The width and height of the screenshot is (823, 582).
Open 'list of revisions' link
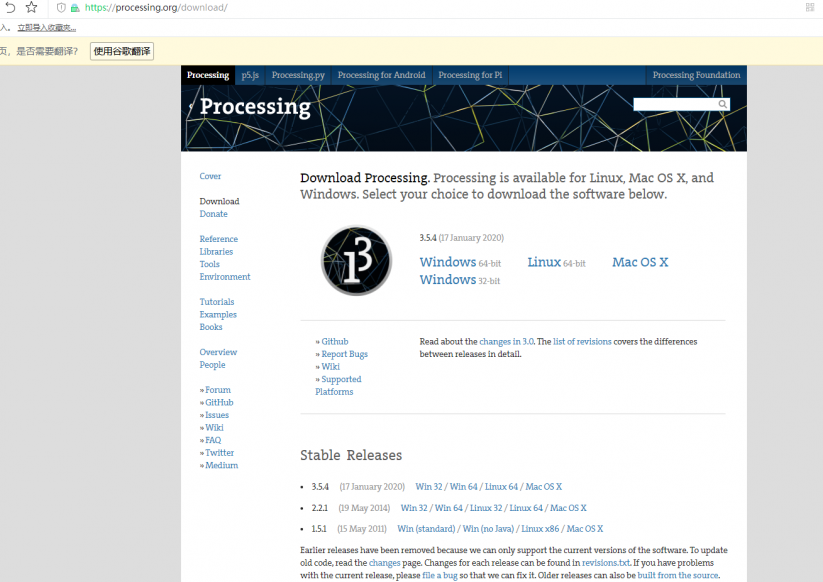(x=582, y=342)
